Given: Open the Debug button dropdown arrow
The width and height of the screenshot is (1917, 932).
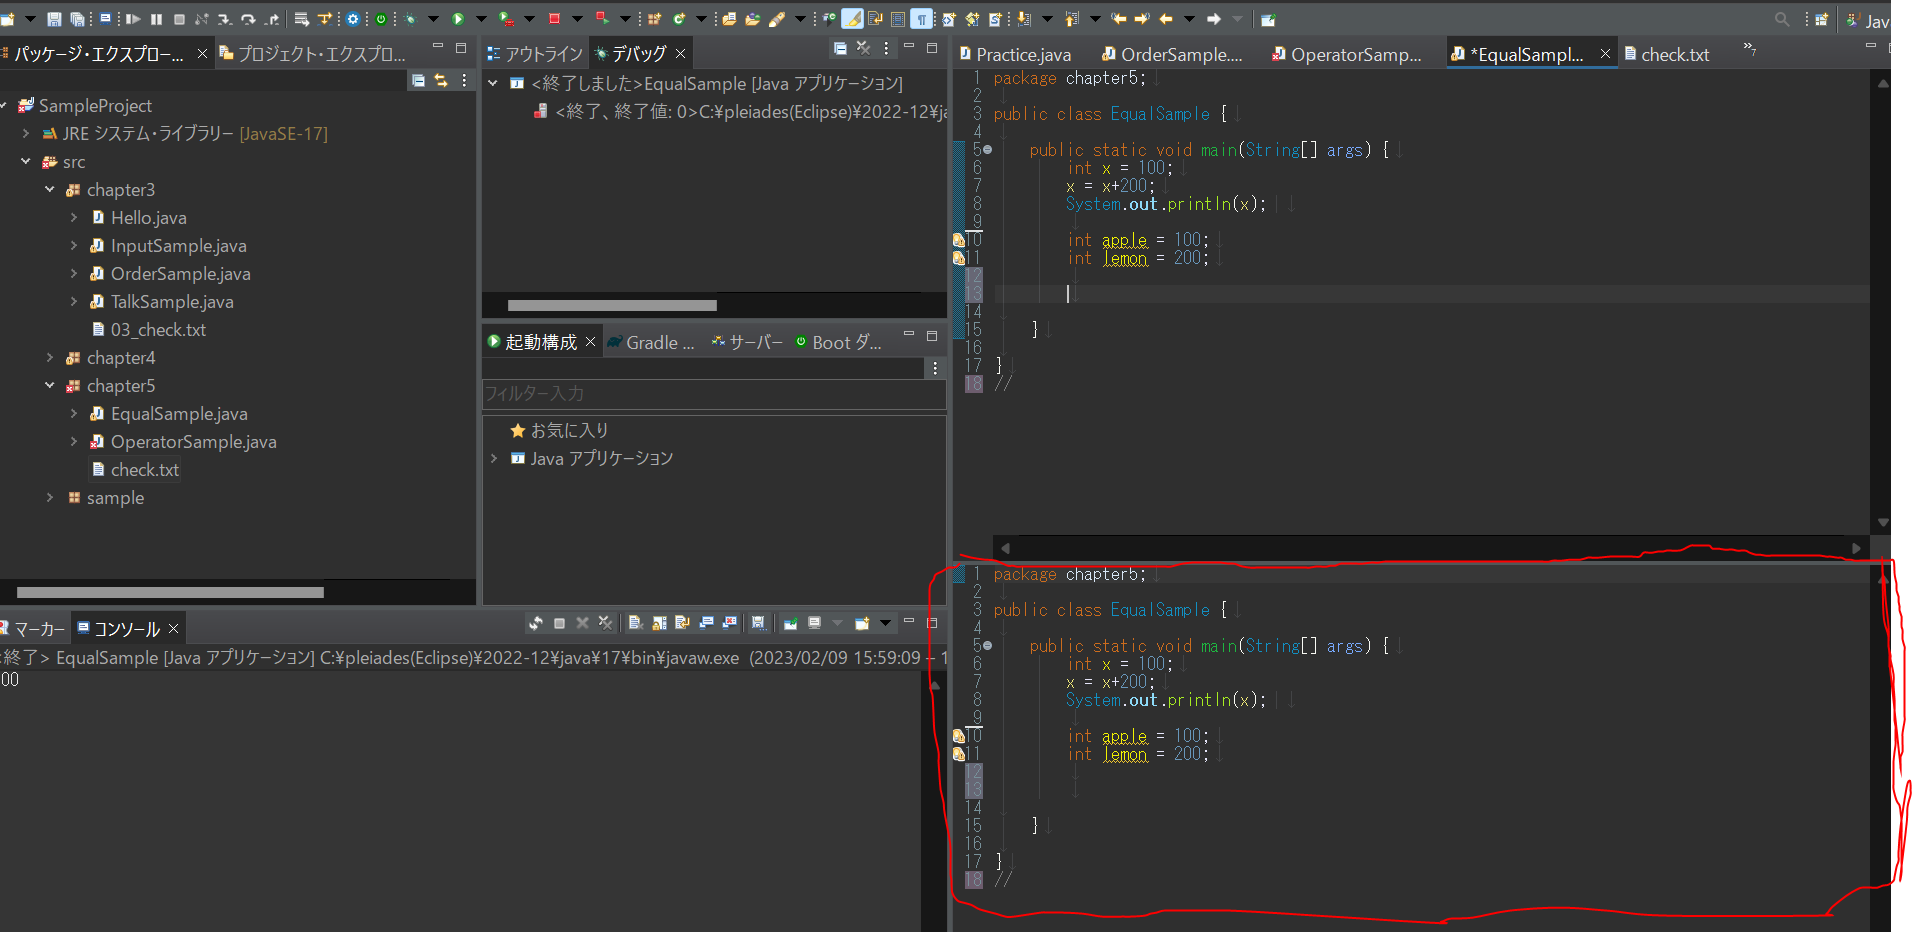Looking at the screenshot, I should (x=433, y=19).
